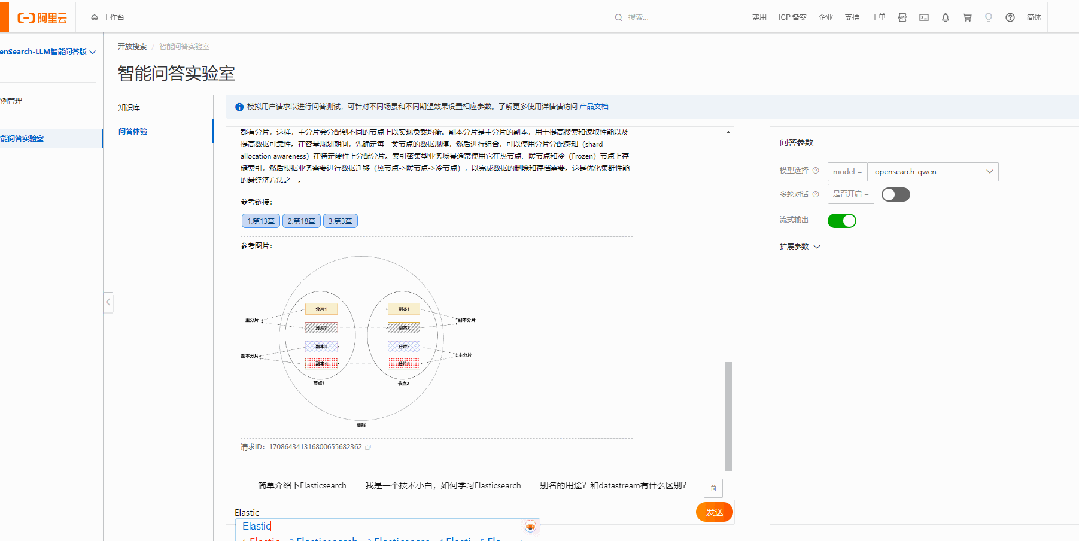Open the top bar icon left of the terminal icon

click(902, 17)
